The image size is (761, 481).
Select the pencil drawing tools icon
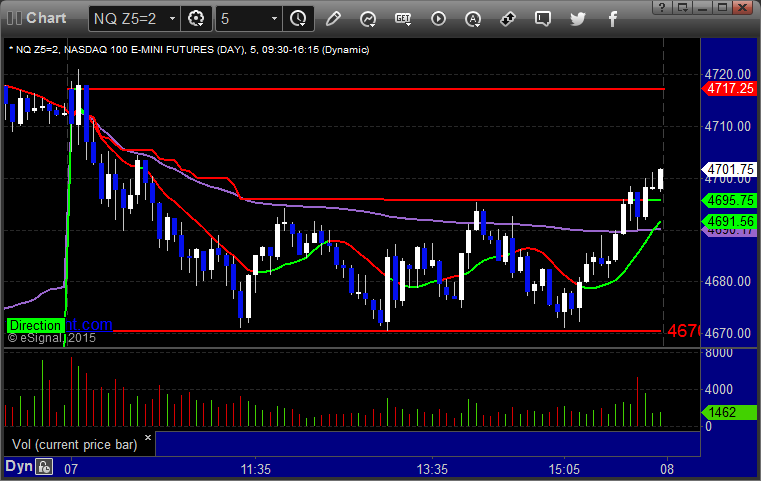click(333, 19)
